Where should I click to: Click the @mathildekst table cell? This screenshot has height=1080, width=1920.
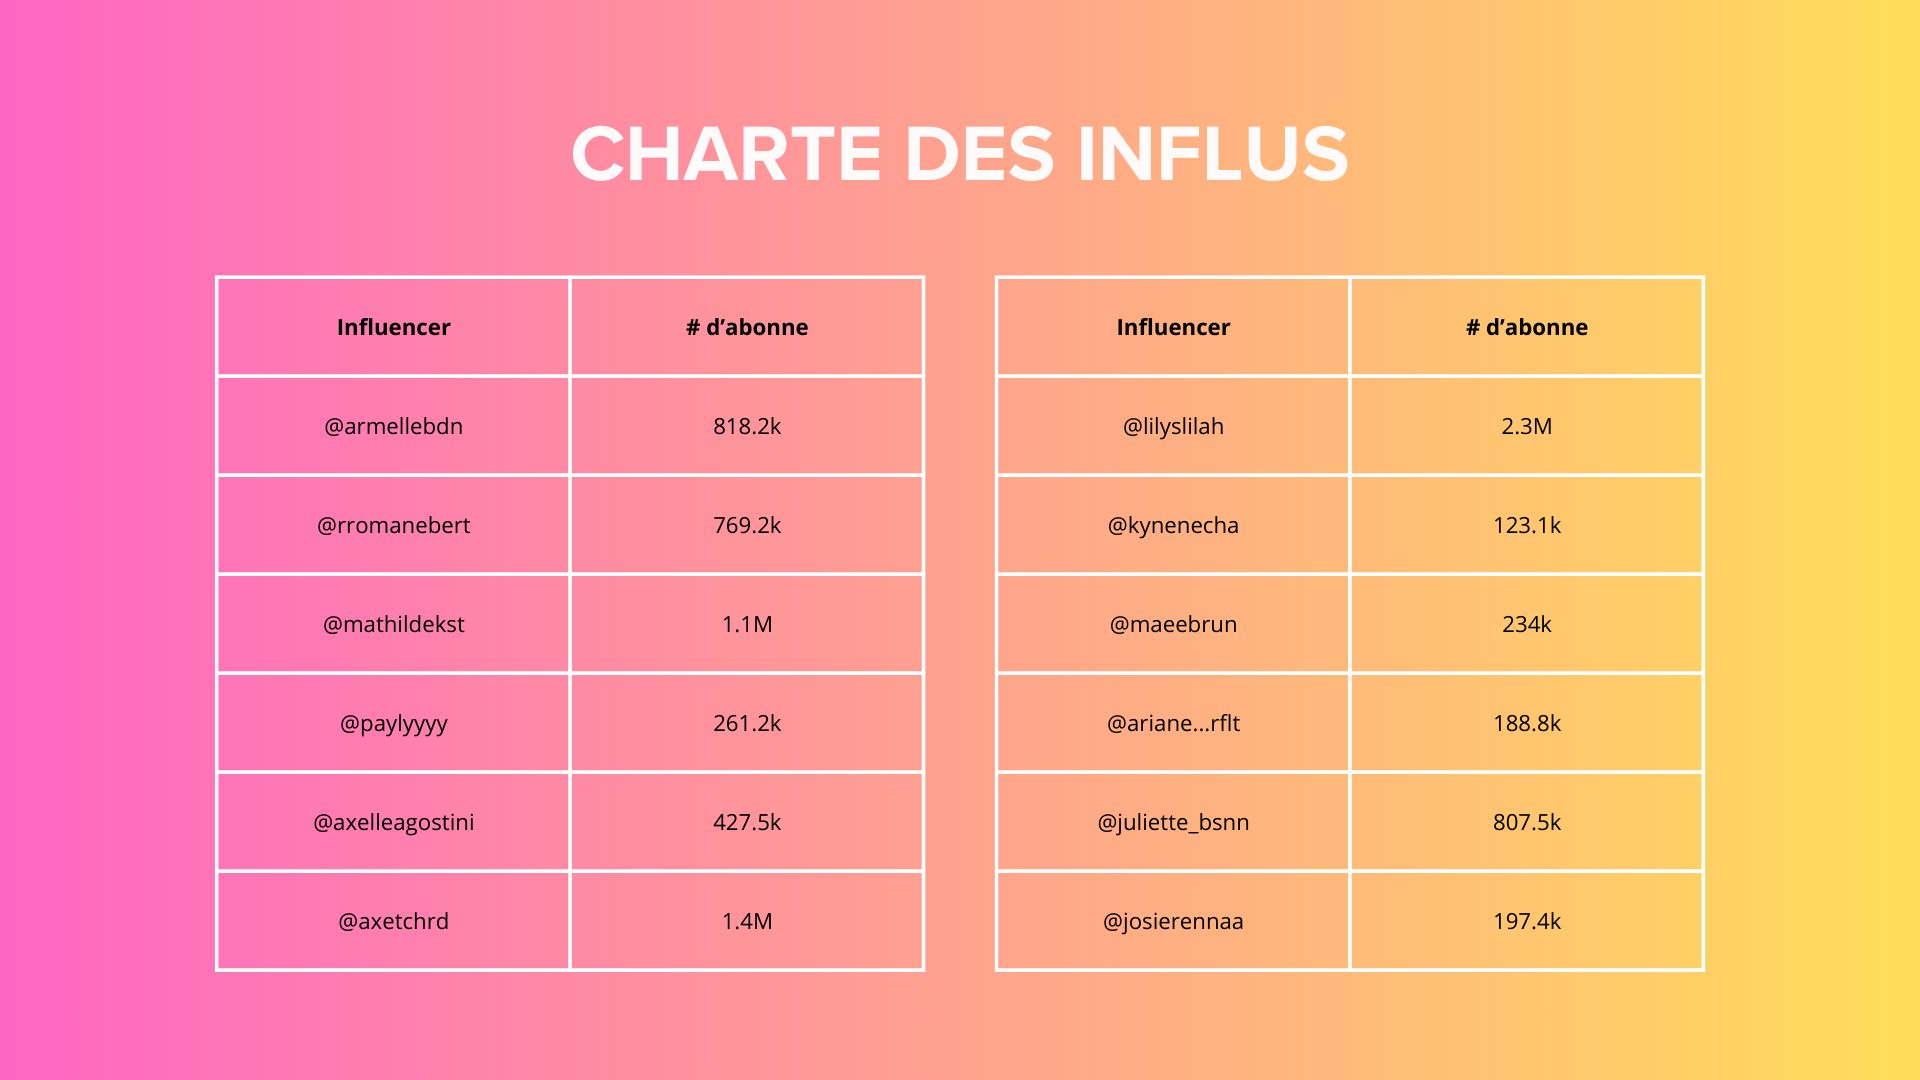(394, 624)
